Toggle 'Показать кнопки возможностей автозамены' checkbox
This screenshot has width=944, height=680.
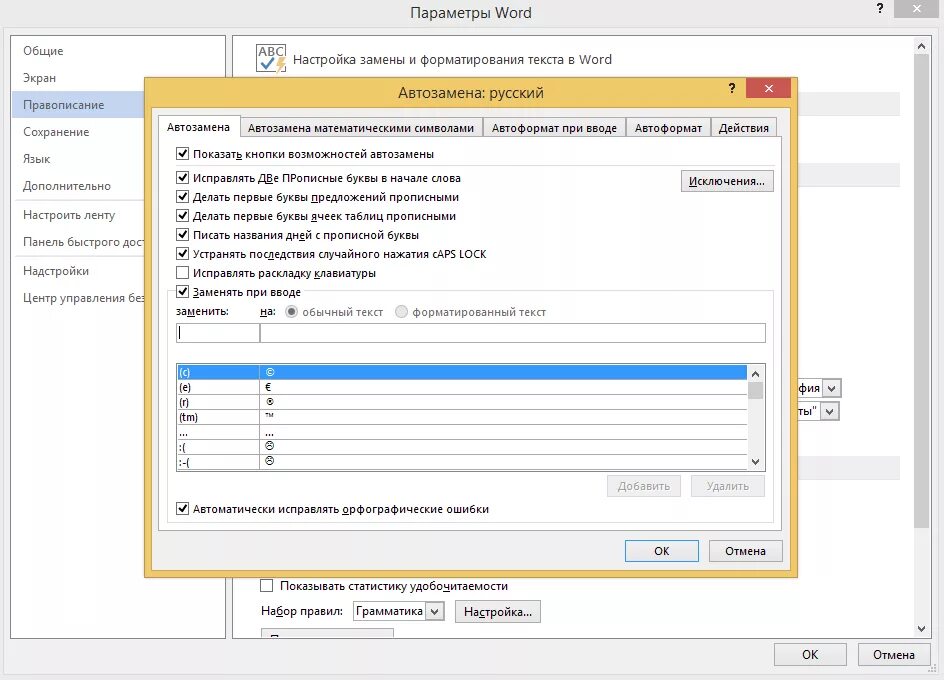click(182, 154)
